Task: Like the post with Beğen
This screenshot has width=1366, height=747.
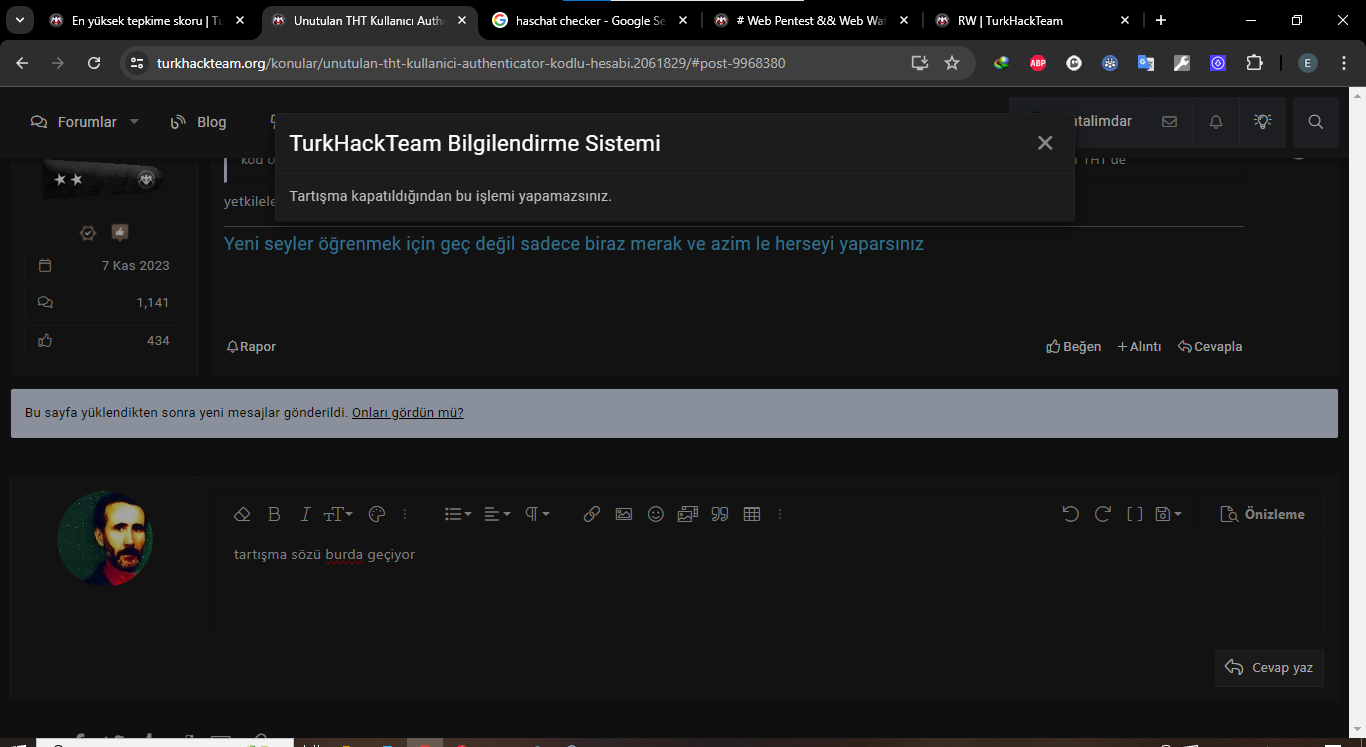Action: click(x=1073, y=346)
